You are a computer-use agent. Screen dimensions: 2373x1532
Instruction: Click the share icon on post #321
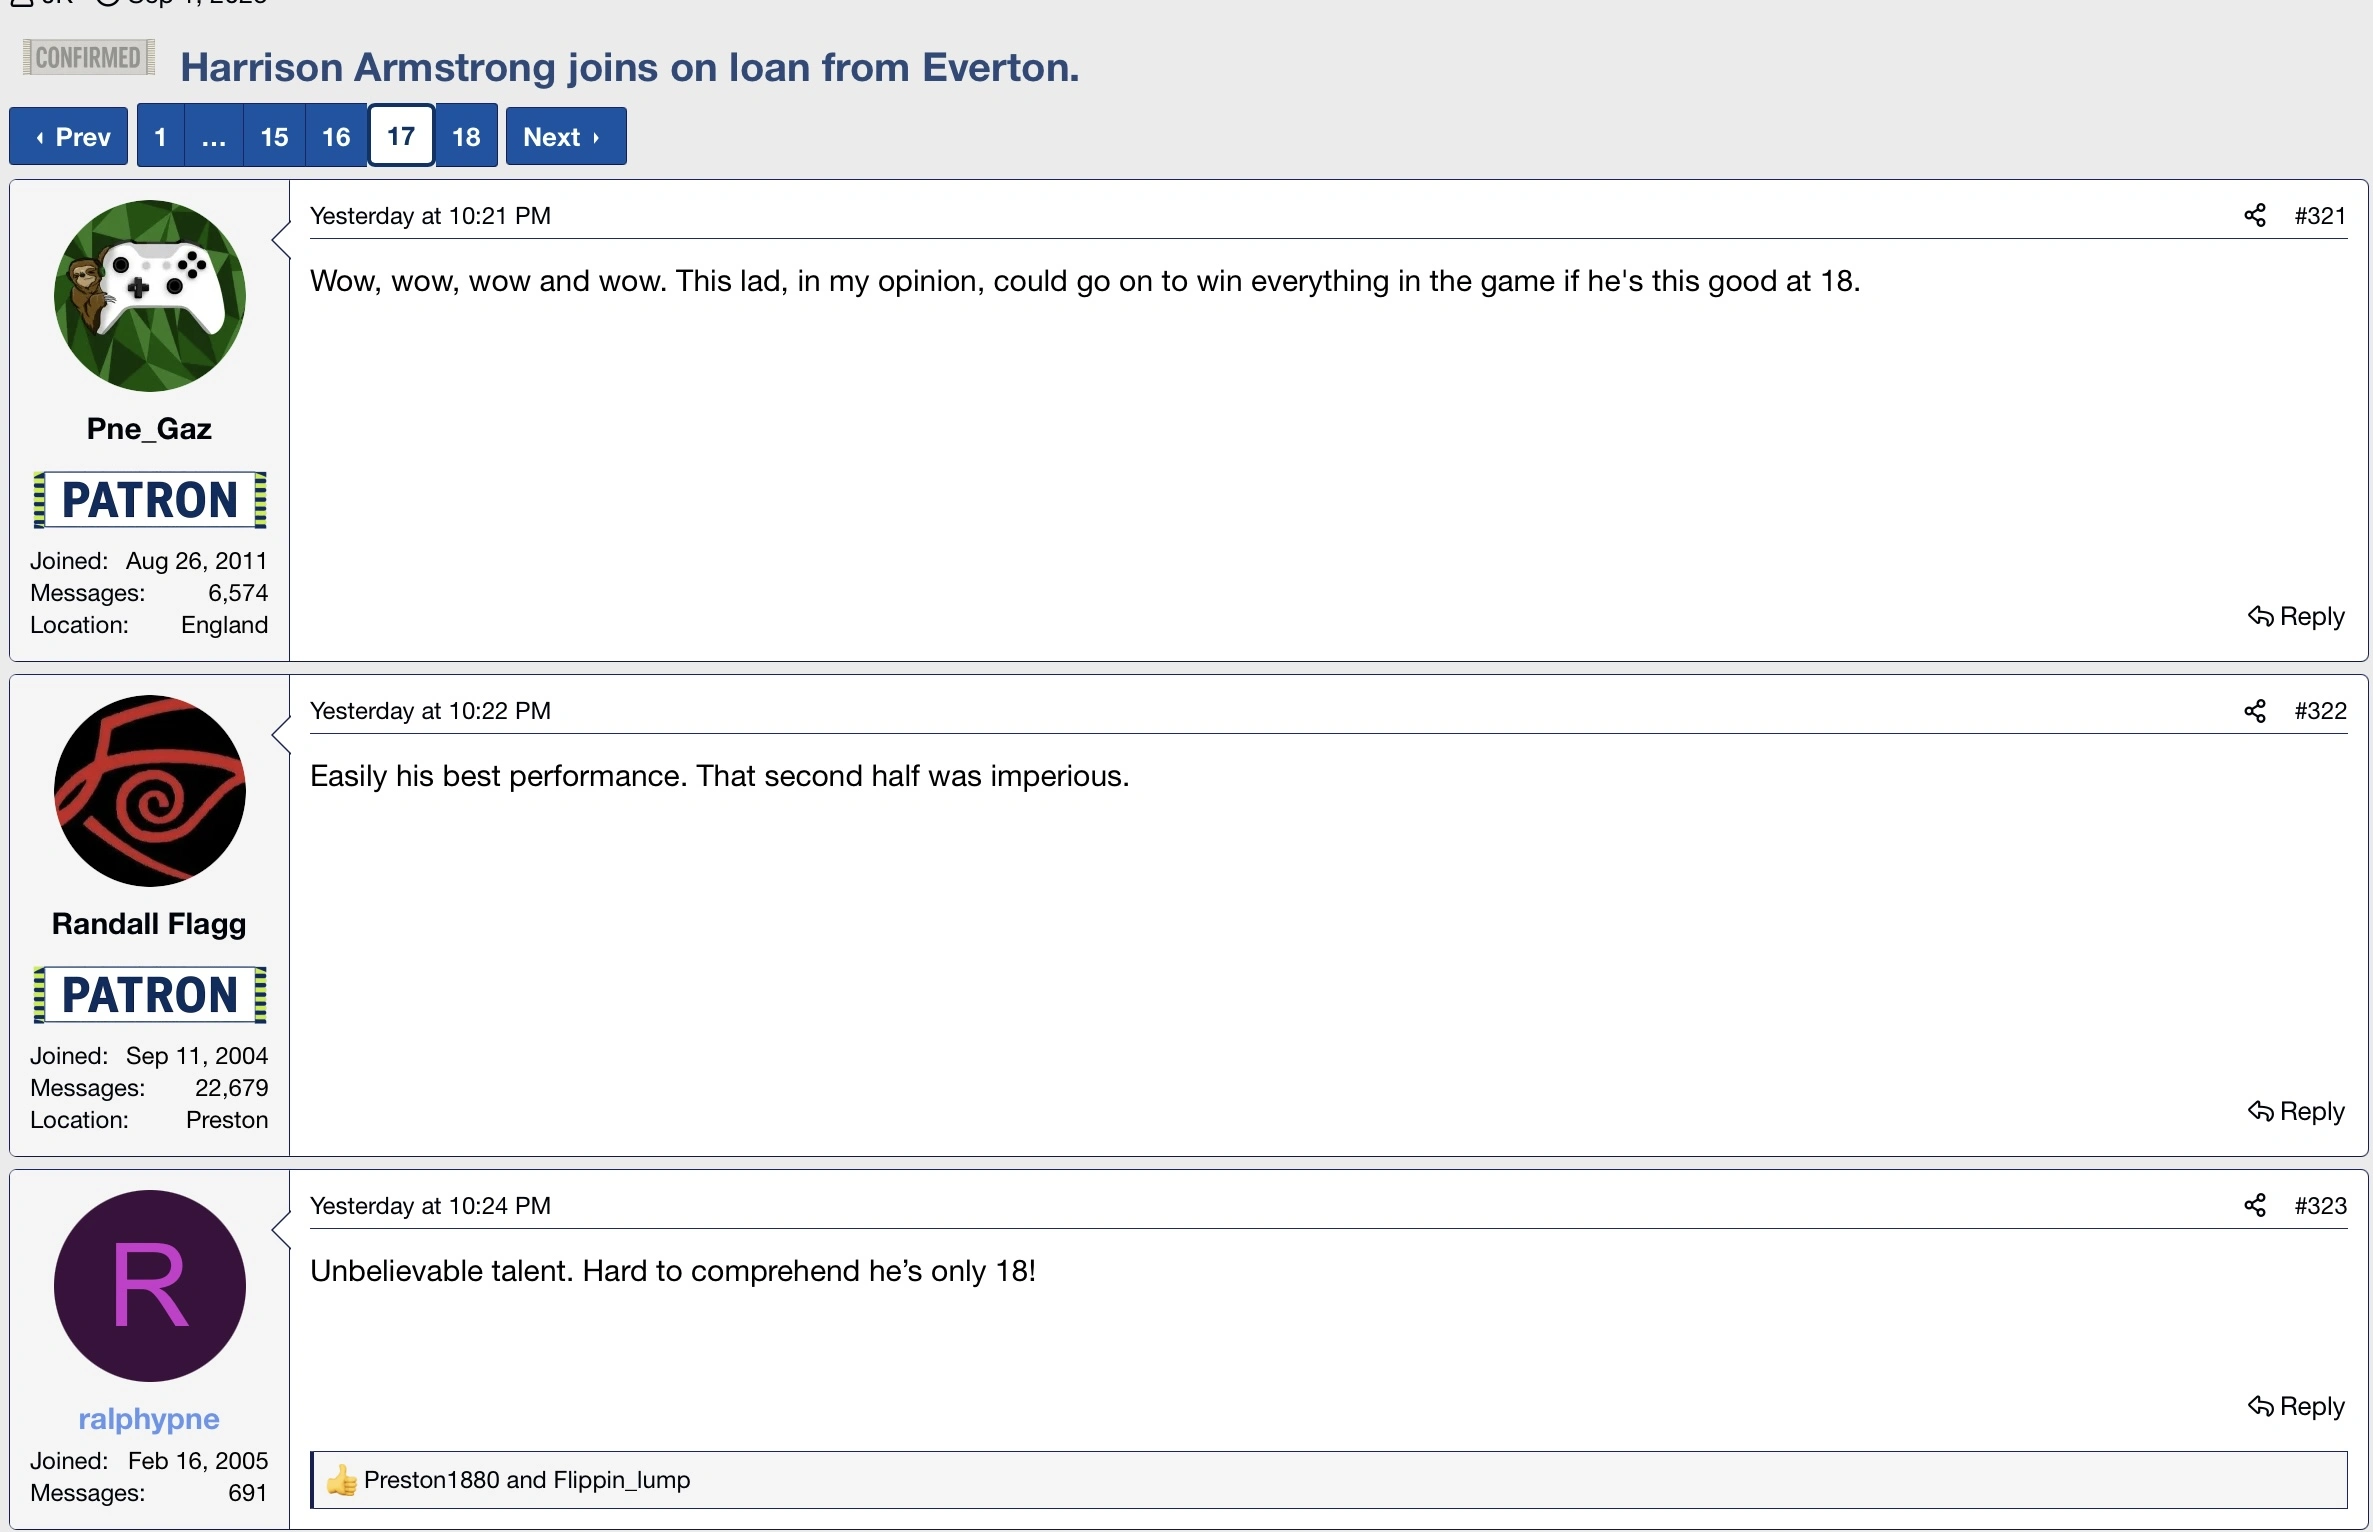(2255, 216)
